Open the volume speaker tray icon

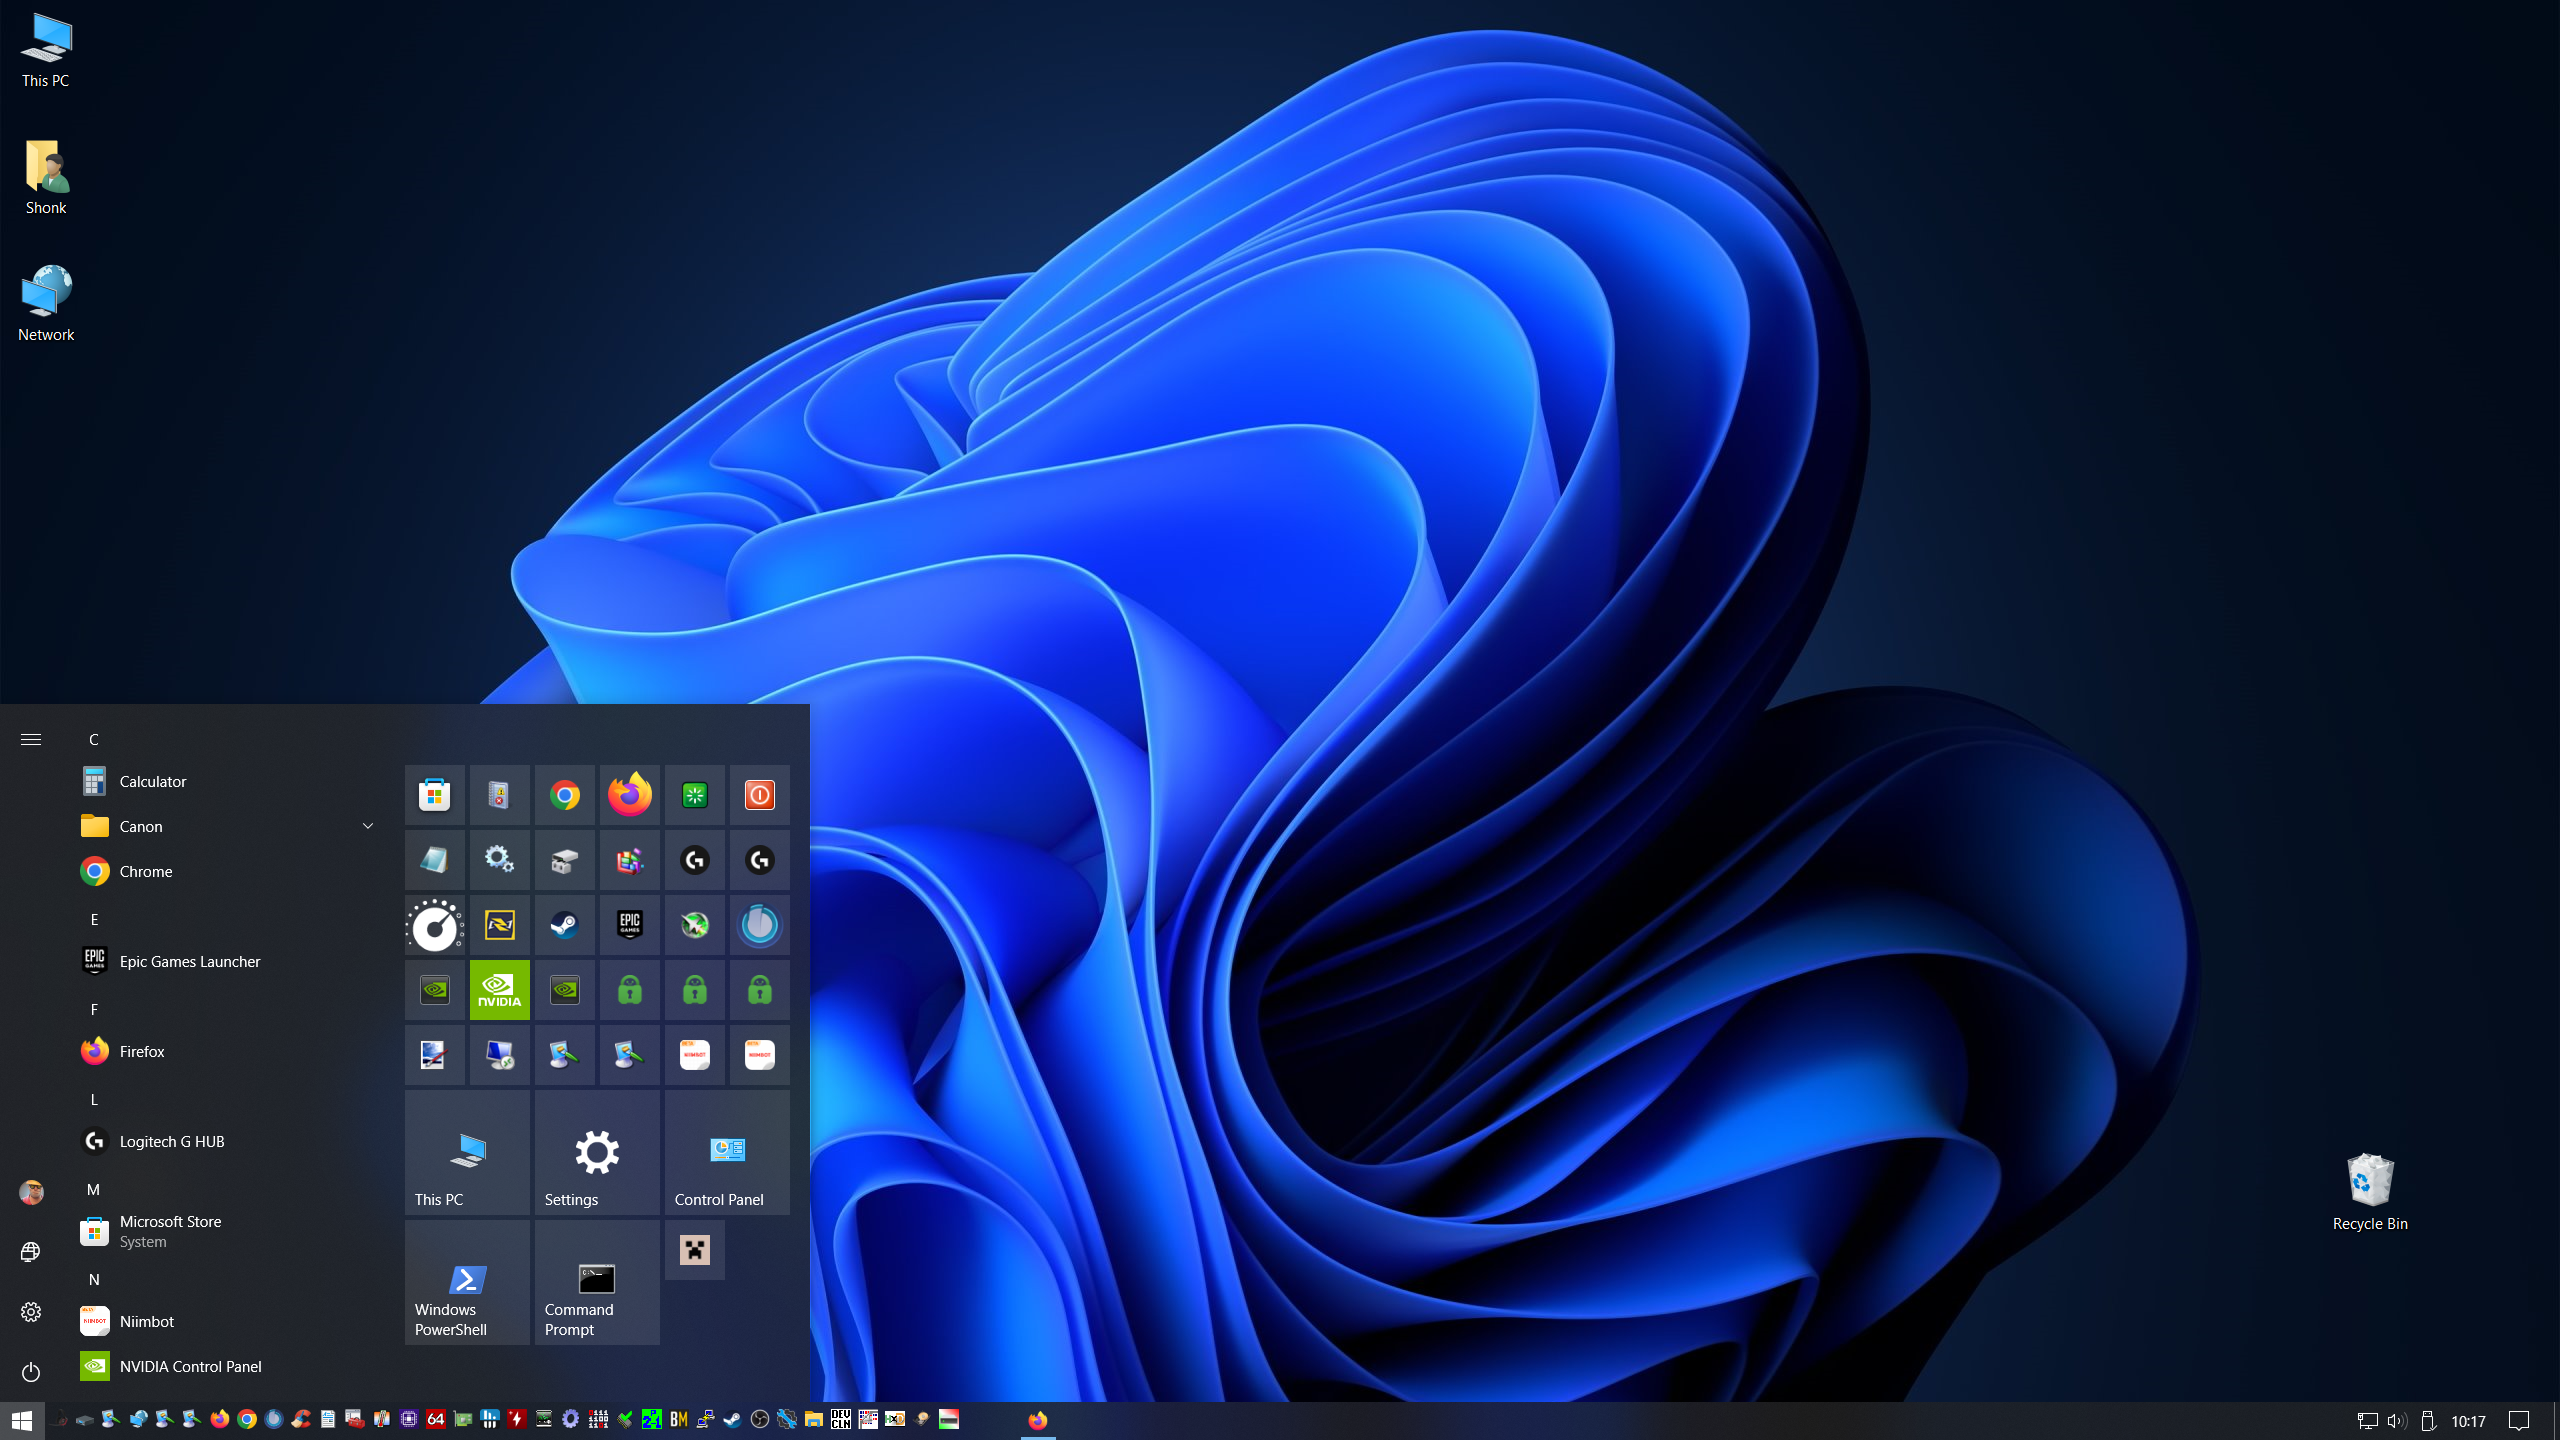[2397, 1421]
